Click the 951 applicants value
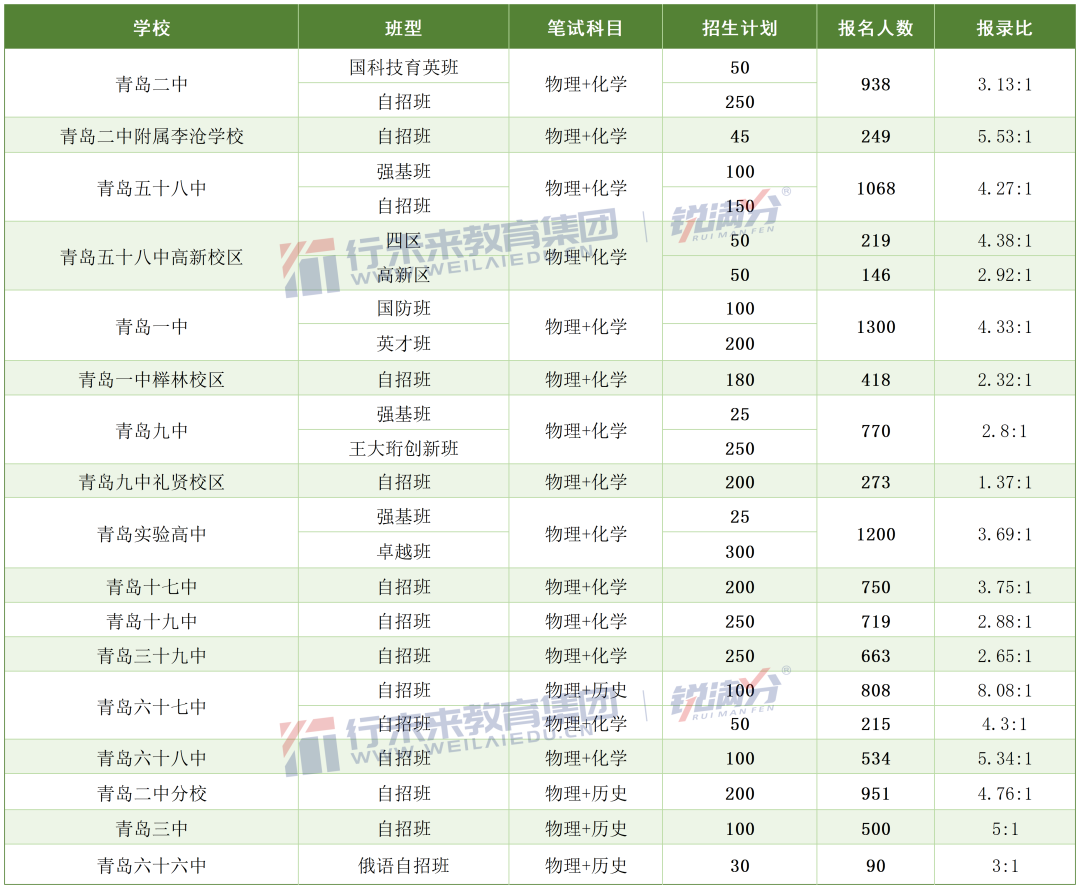The height and width of the screenshot is (889, 1080). tap(875, 793)
